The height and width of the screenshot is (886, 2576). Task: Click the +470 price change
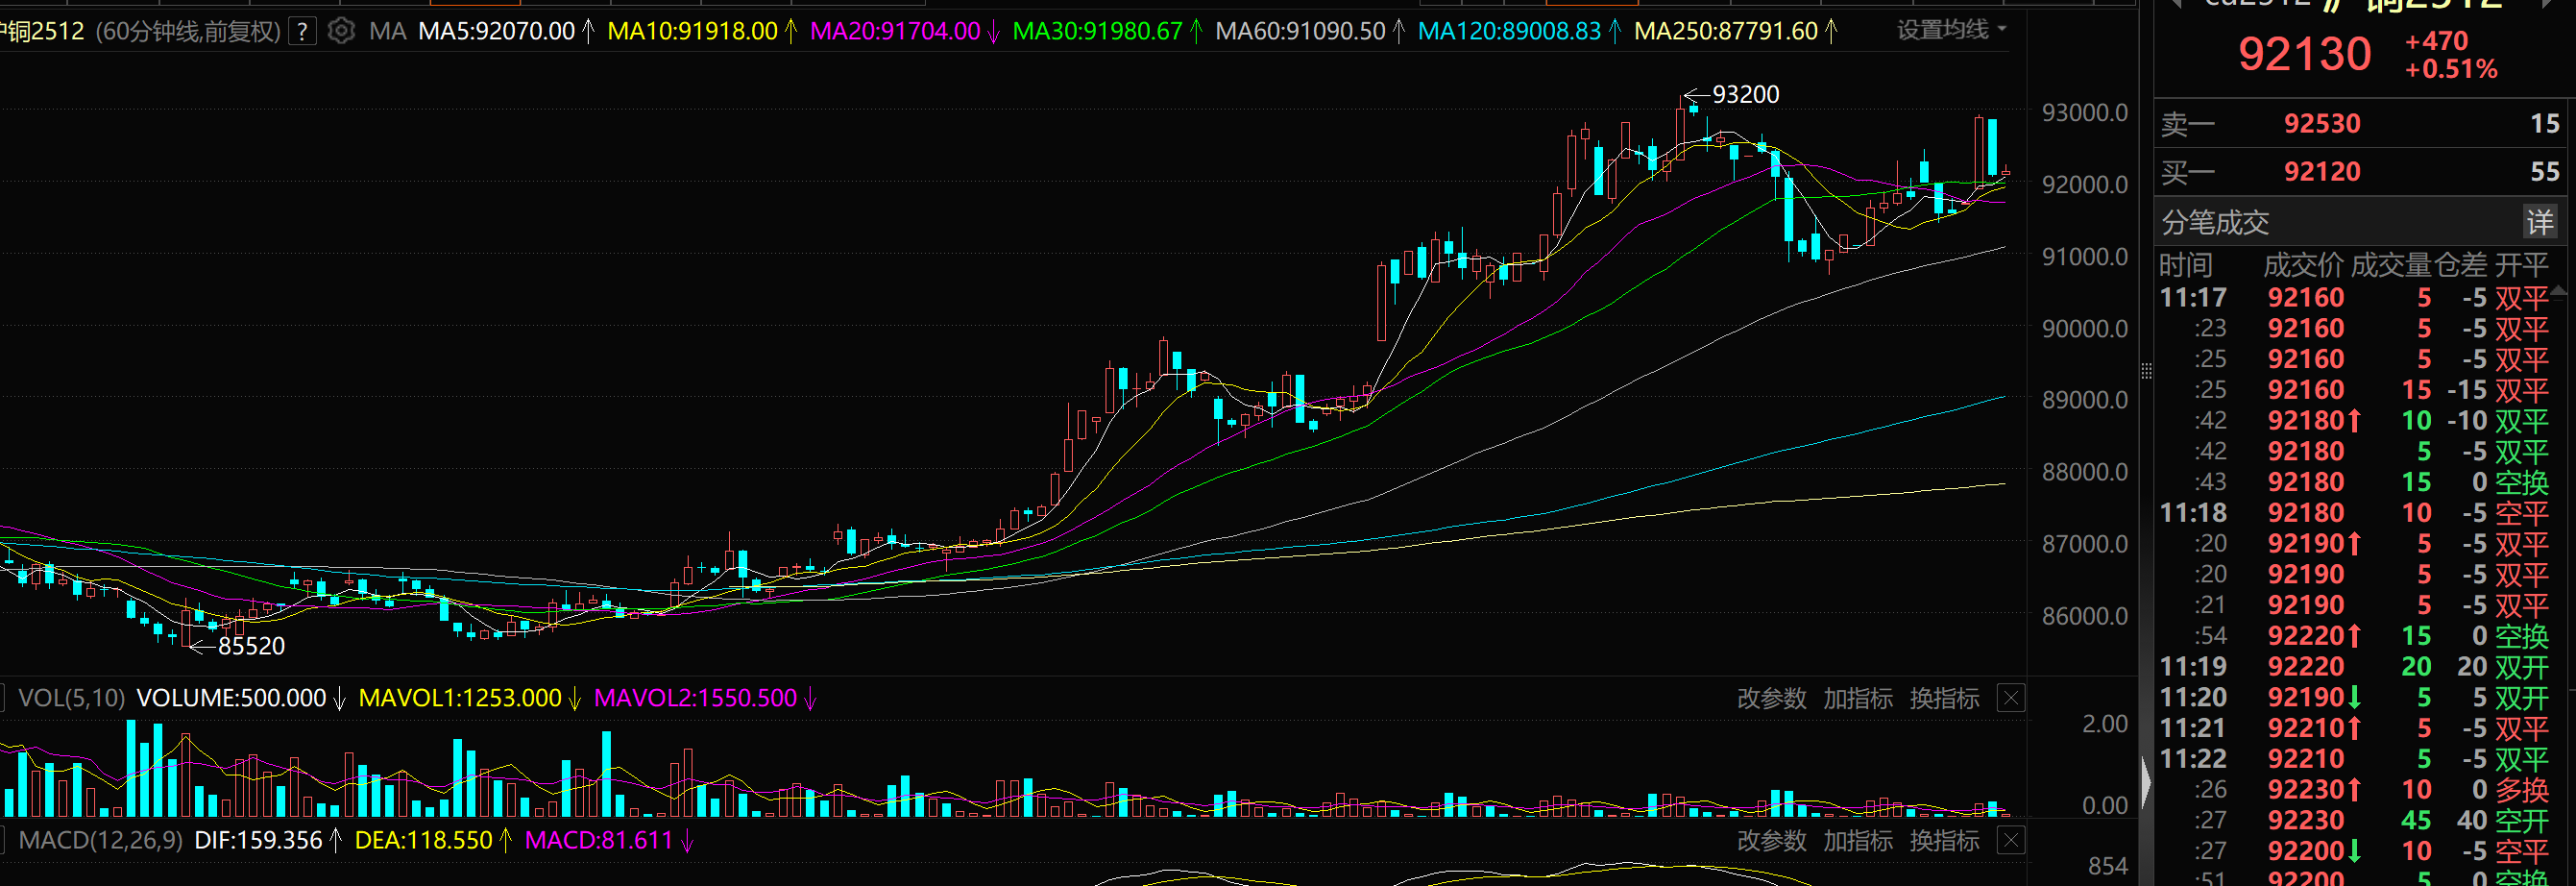pyautogui.click(x=2436, y=41)
